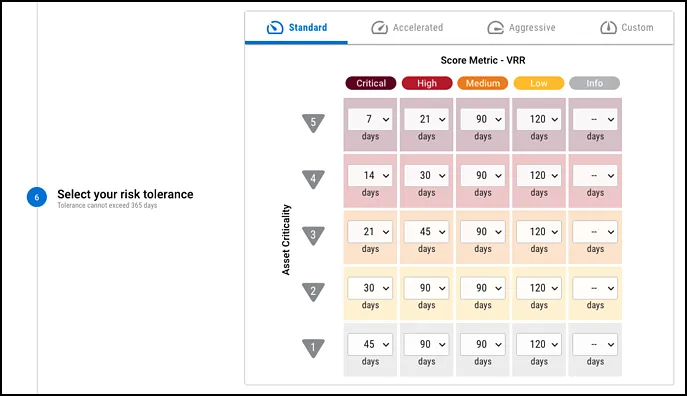Image resolution: width=687 pixels, height=396 pixels.
Task: Click the step 6 circle indicator
Action: 37,197
